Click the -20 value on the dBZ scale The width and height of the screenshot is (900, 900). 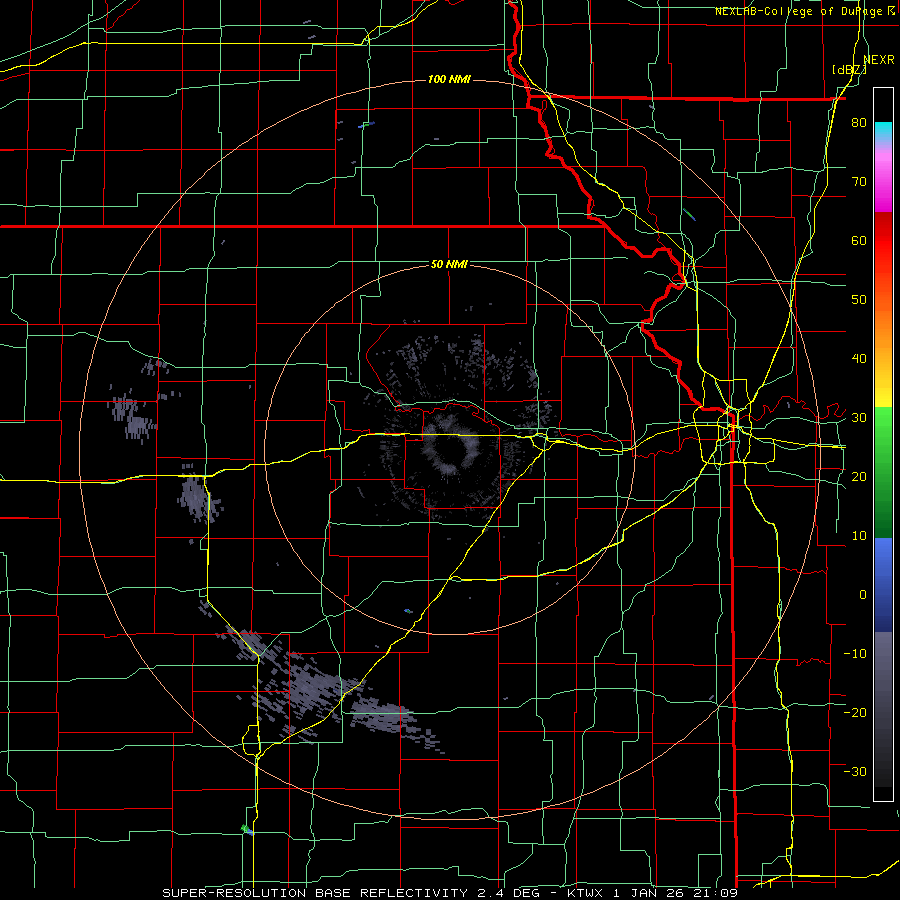click(855, 712)
